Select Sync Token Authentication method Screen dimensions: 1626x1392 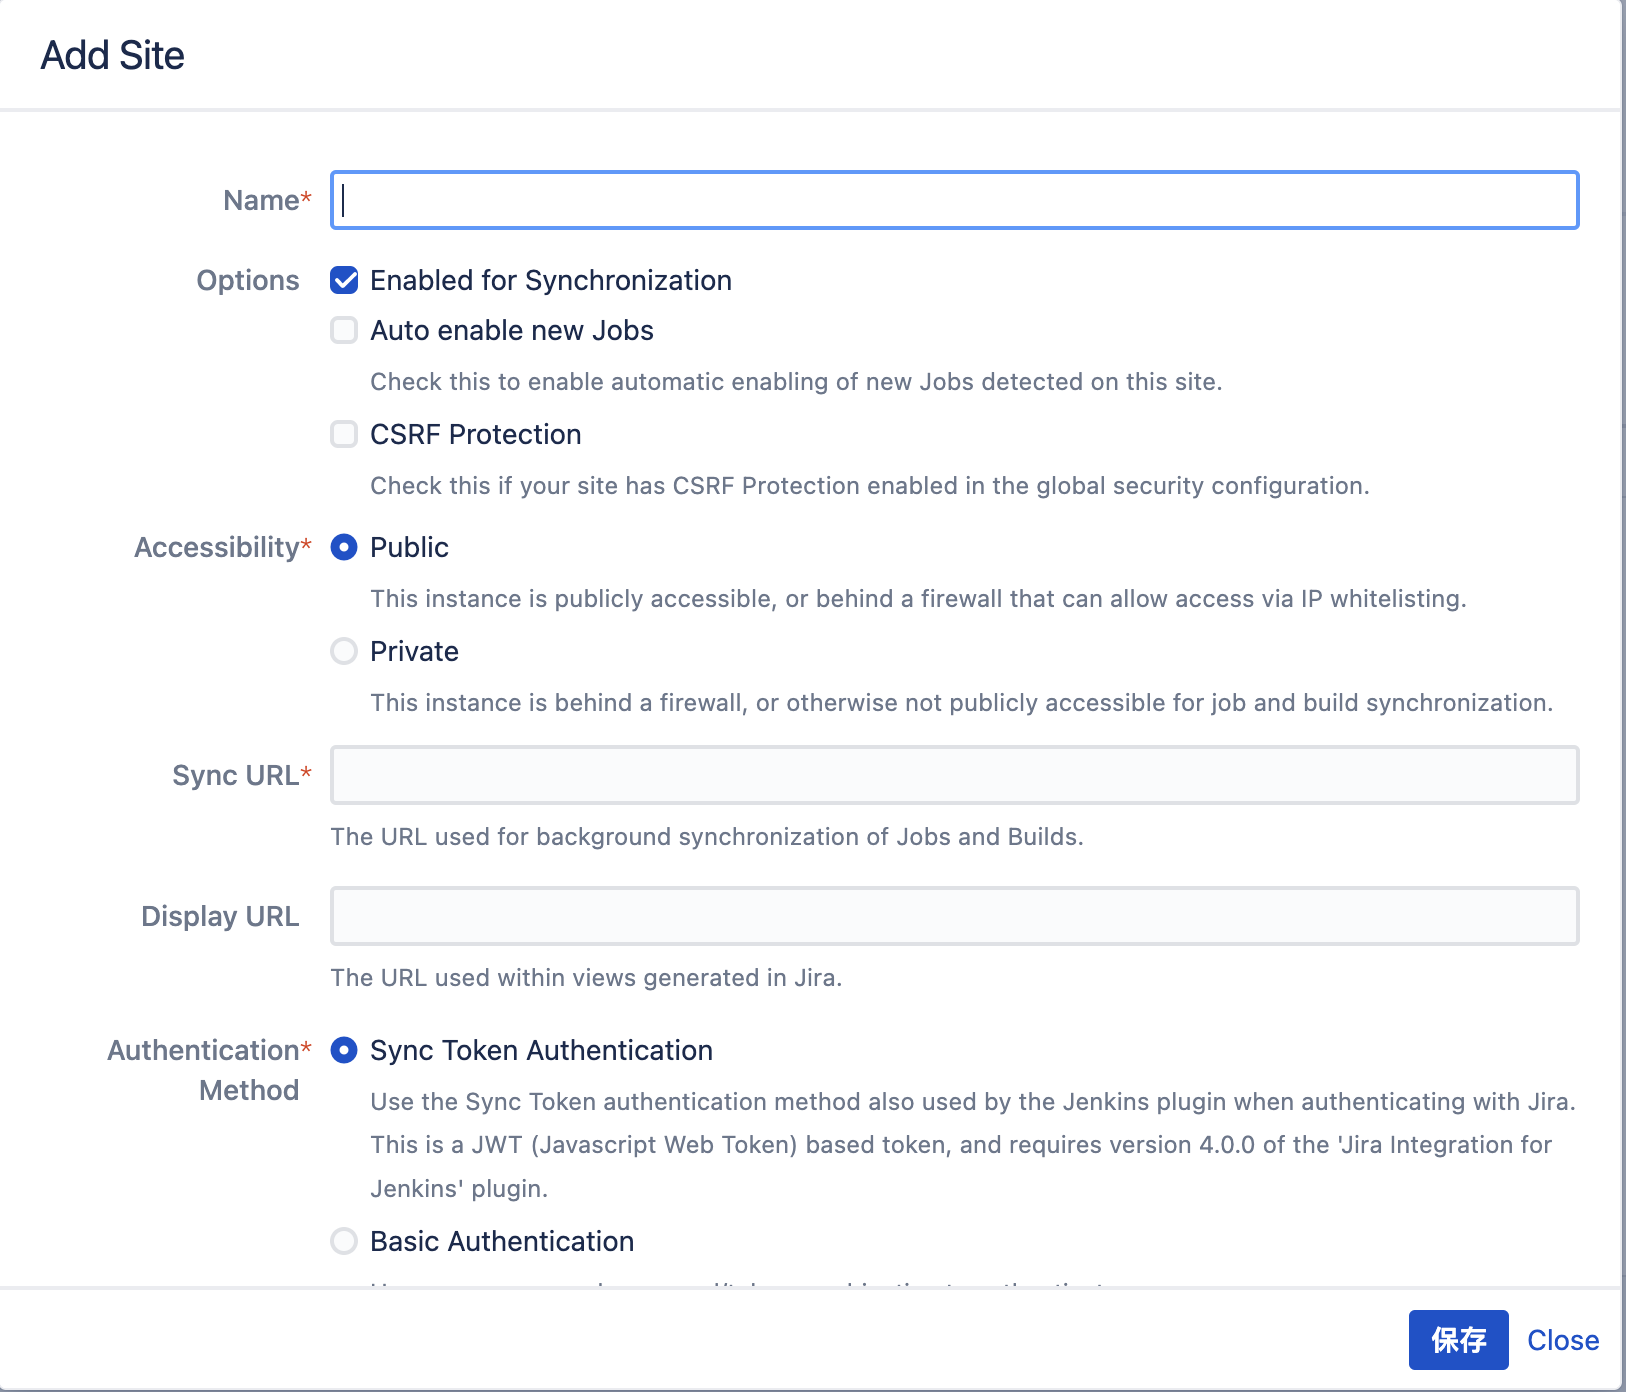(x=344, y=1050)
